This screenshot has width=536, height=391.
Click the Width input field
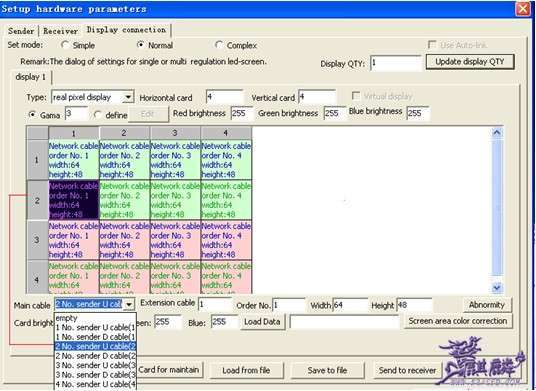pos(350,304)
